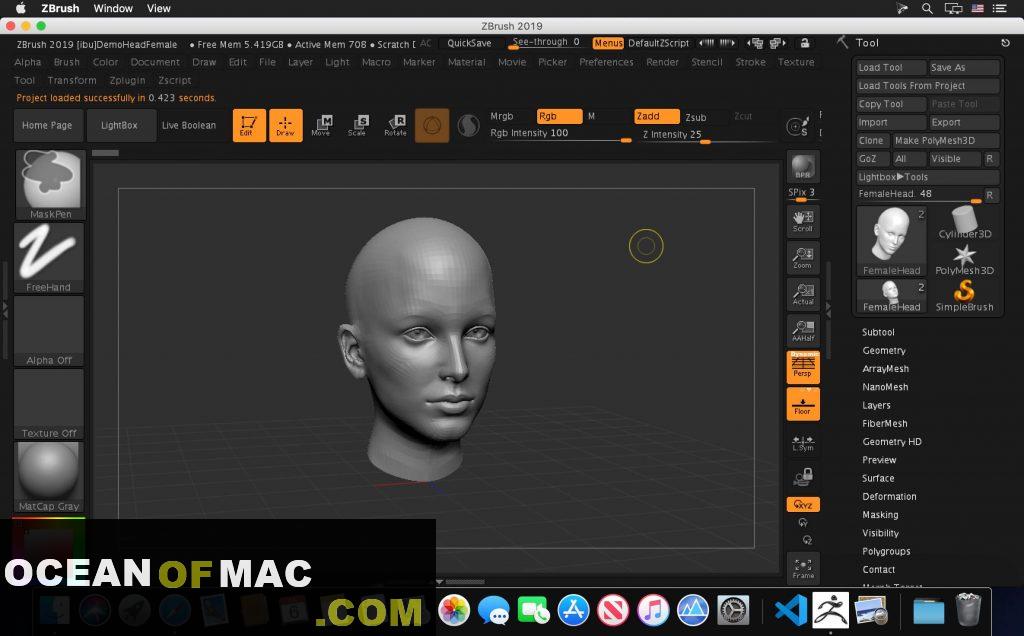Click the Load Tool button
Image resolution: width=1024 pixels, height=636 pixels.
tap(891, 68)
